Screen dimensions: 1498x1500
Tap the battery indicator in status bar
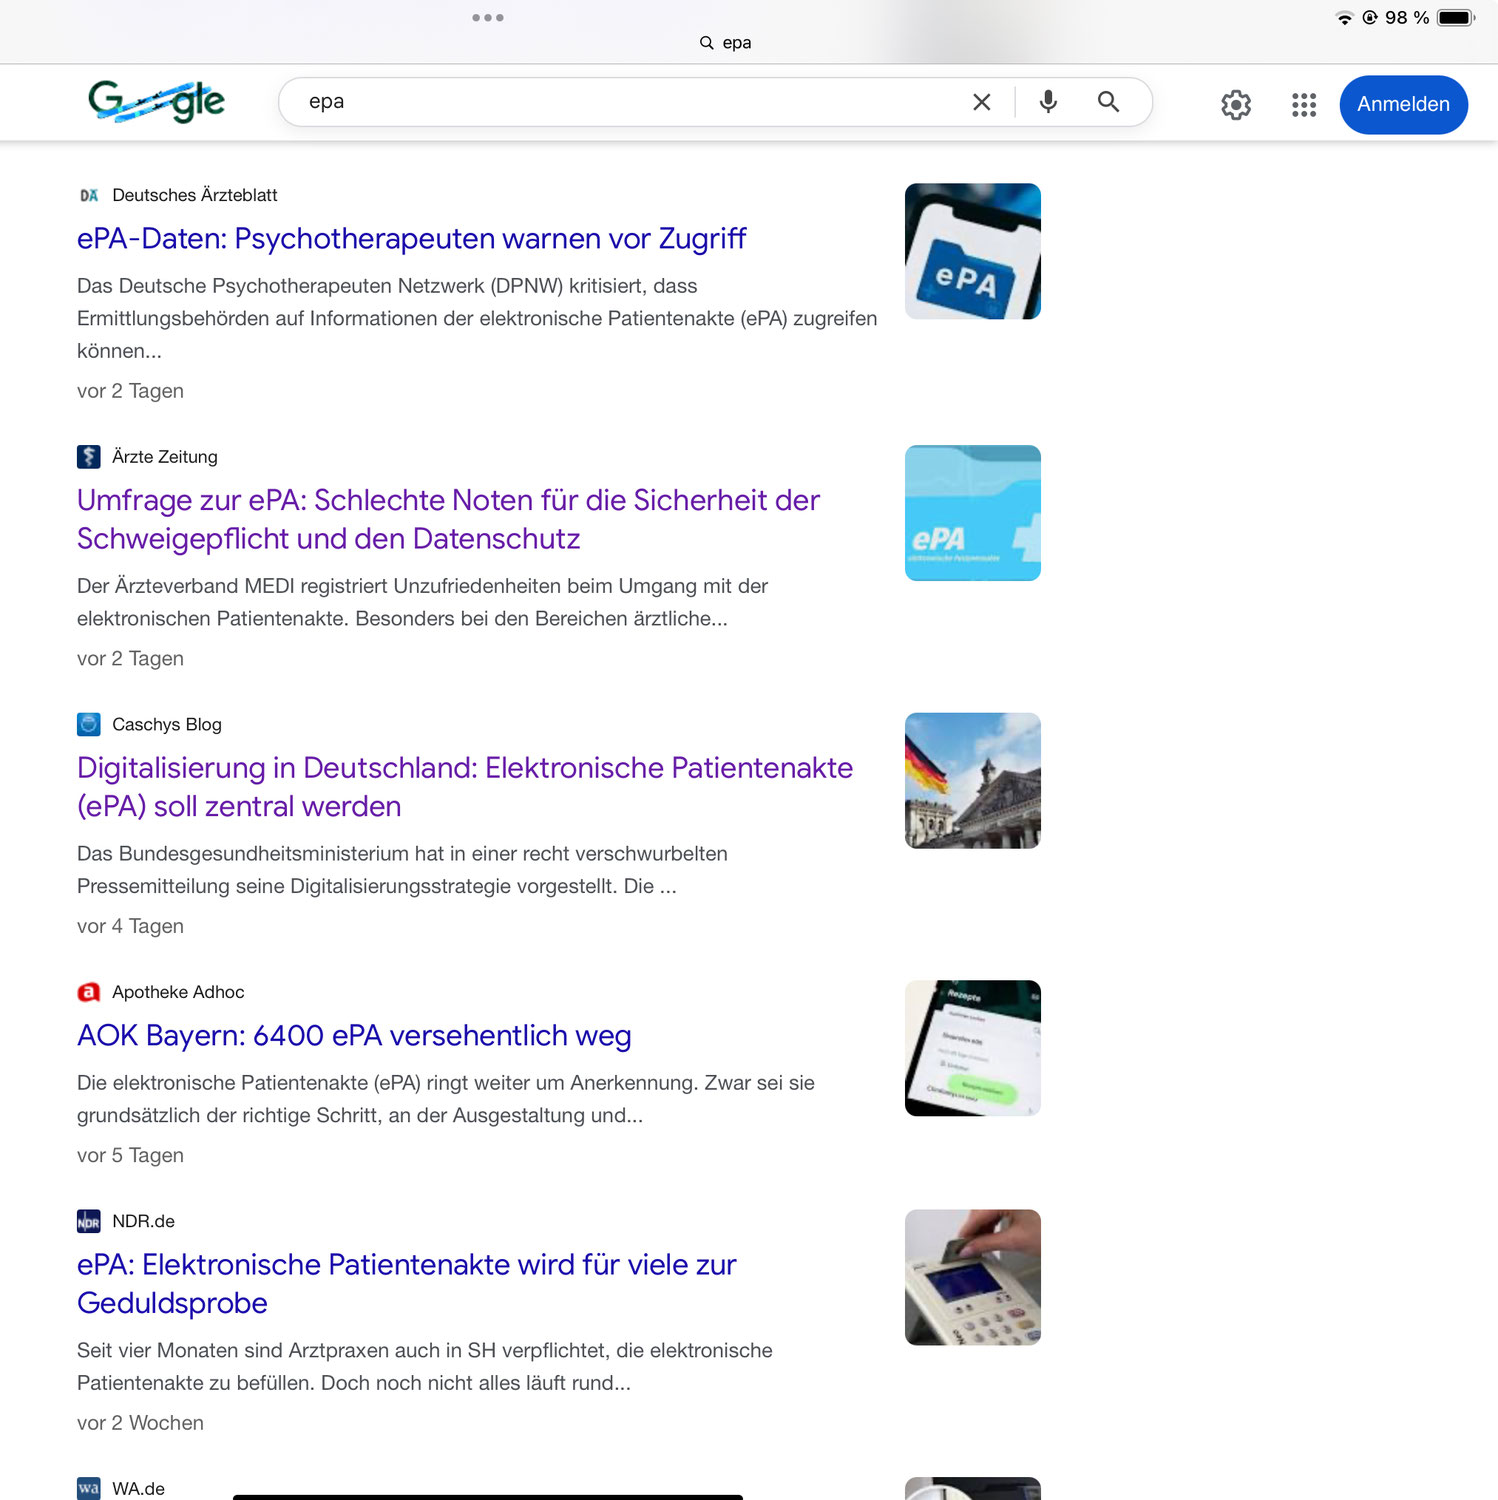click(x=1456, y=18)
